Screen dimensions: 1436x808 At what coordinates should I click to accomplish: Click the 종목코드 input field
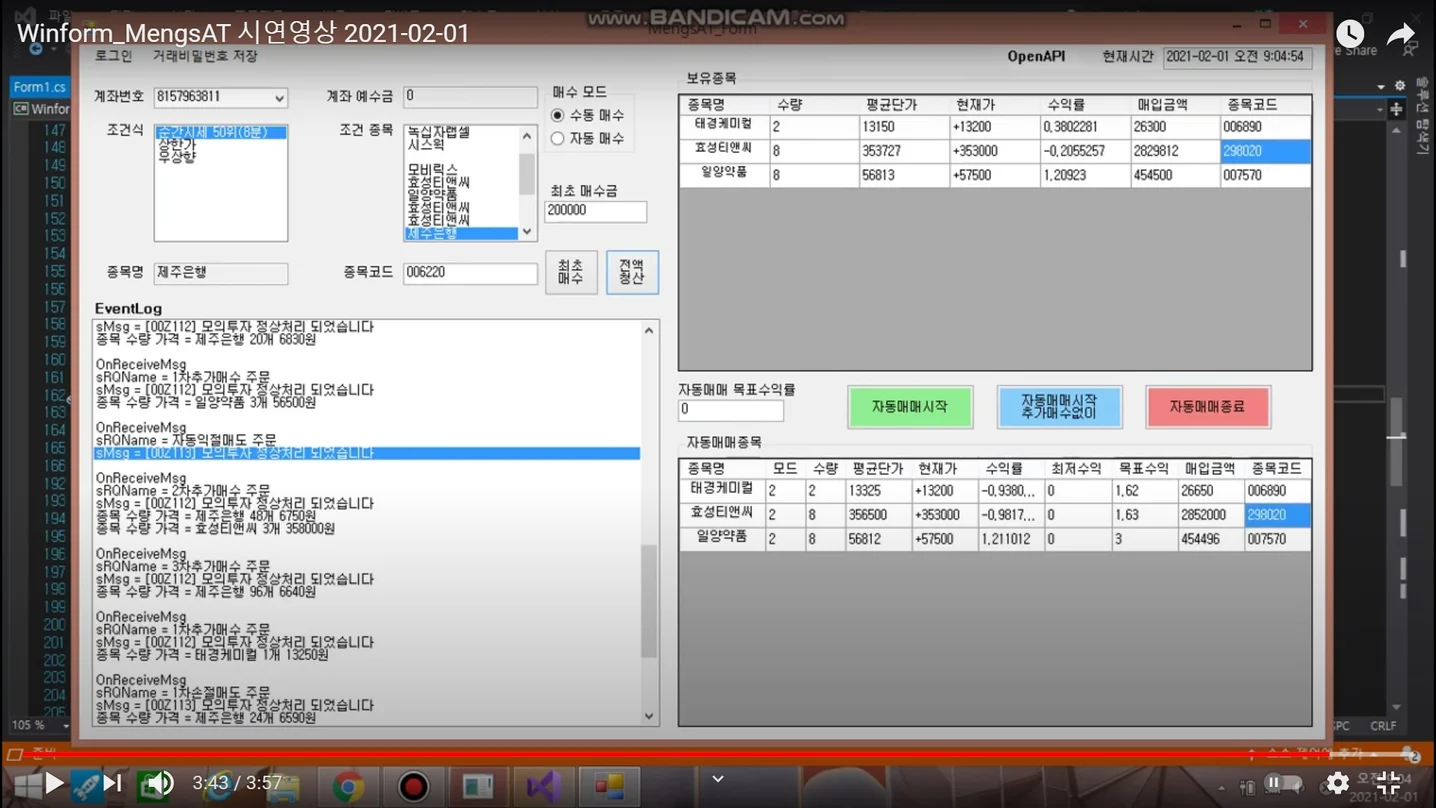point(470,272)
